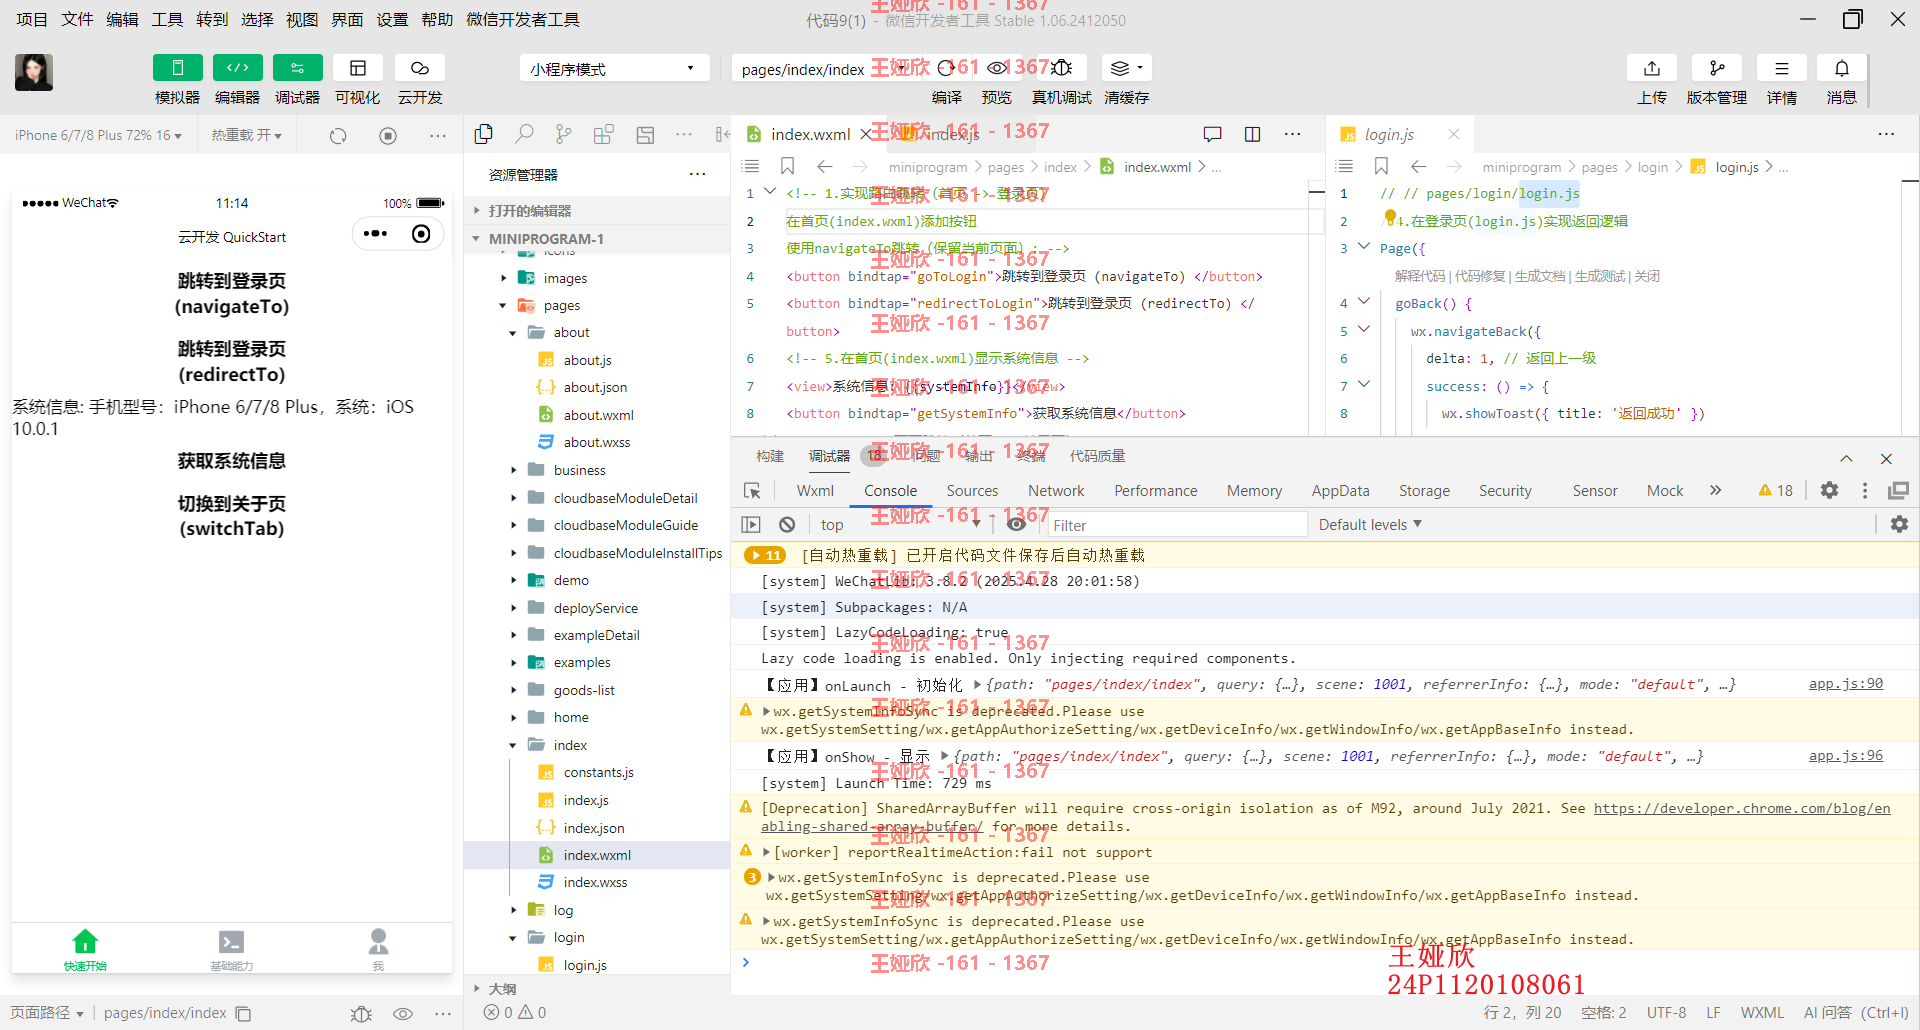Image resolution: width=1920 pixels, height=1030 pixels.
Task: Upload the project code
Action: pos(1652,68)
